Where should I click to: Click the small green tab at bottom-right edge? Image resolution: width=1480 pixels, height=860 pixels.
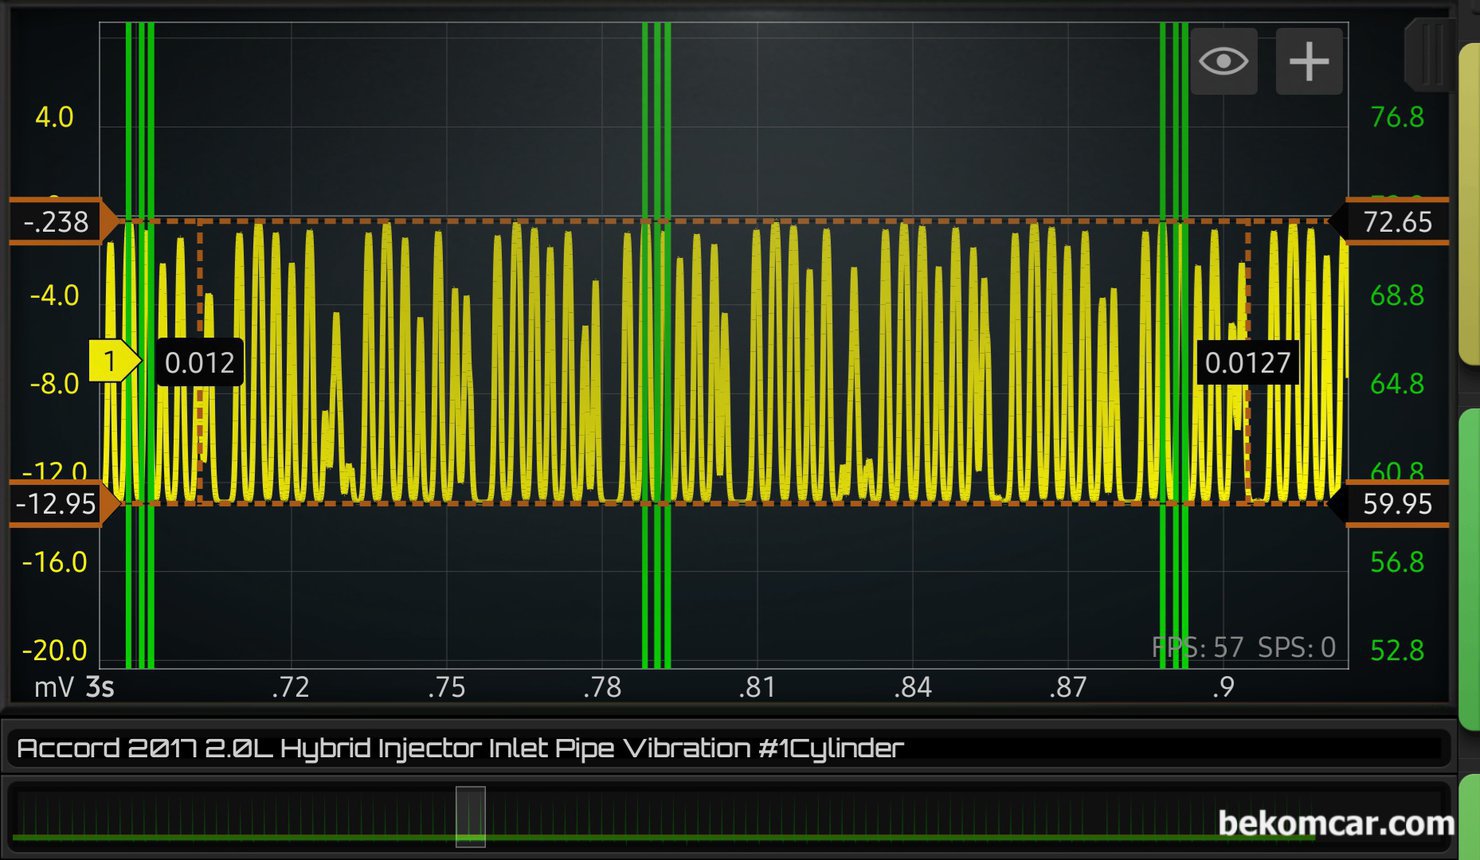pos(1469,815)
